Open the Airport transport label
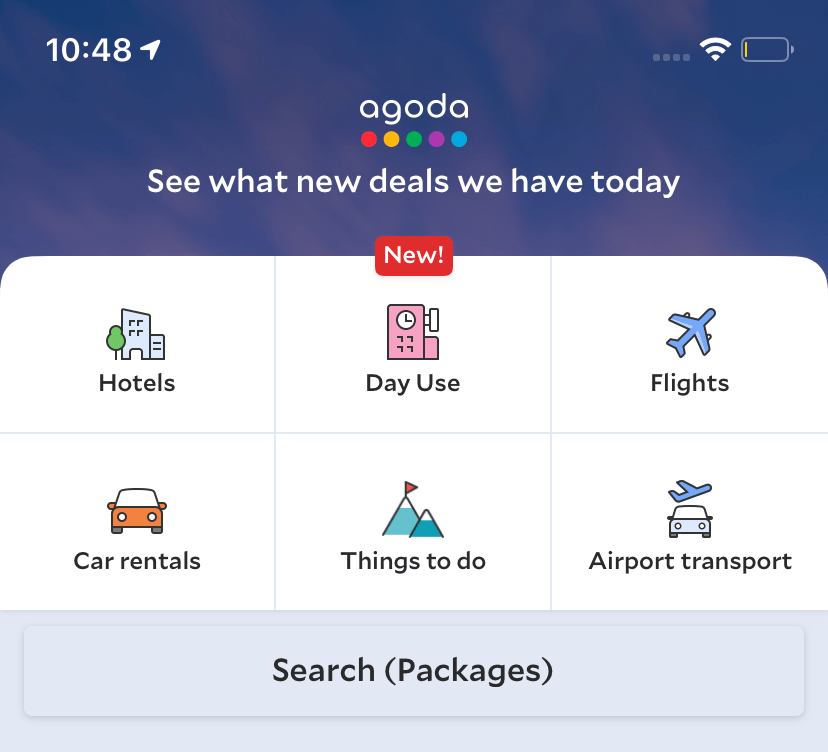Viewport: 828px width, 752px height. (690, 560)
